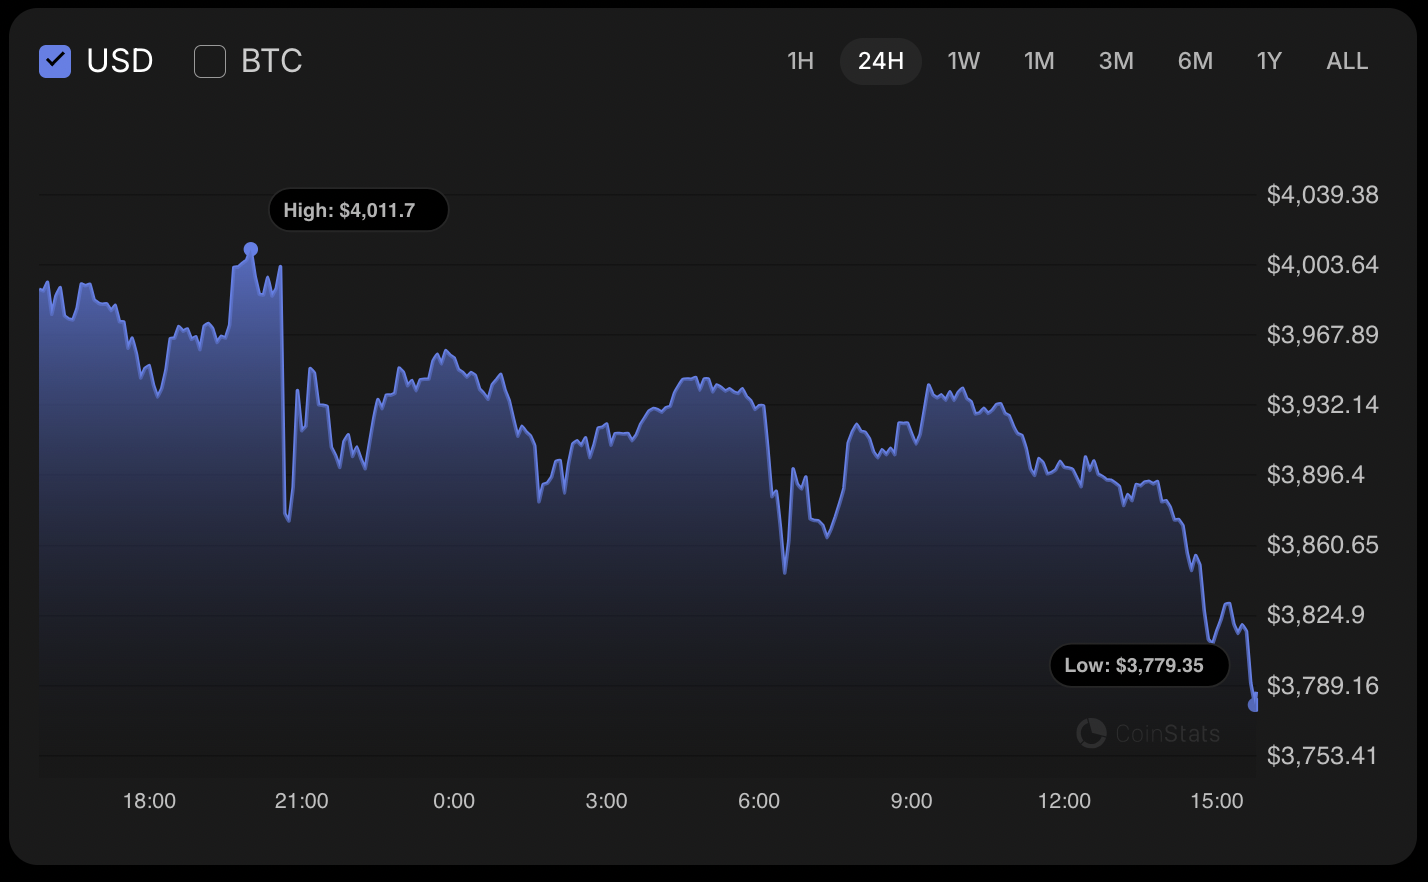Click the high price dot marker
Image resolution: width=1428 pixels, height=882 pixels.
(251, 249)
